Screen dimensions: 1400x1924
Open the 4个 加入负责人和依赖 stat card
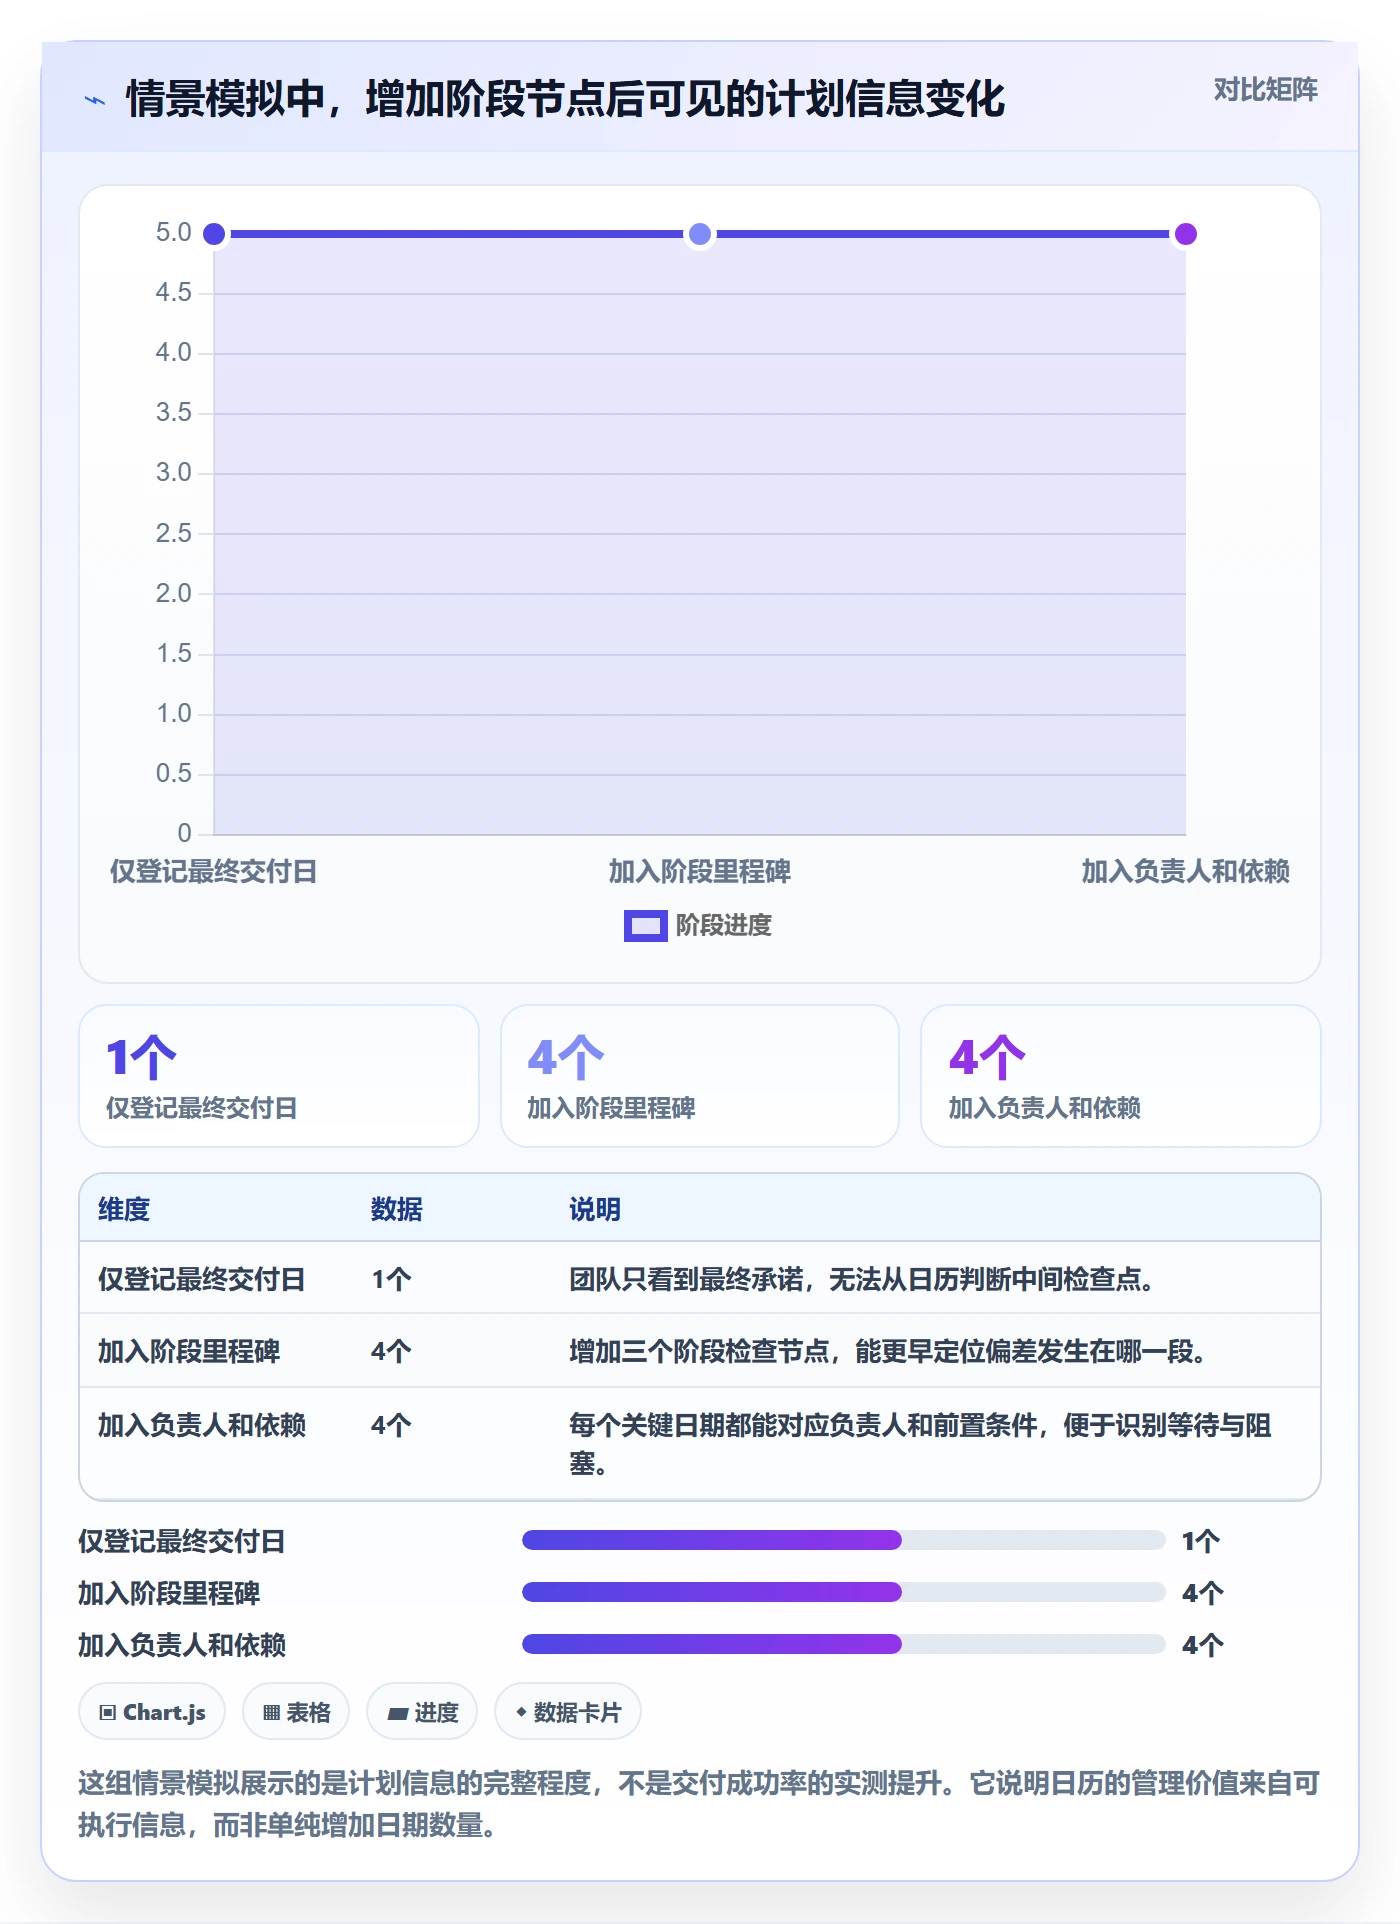(x=1121, y=1076)
